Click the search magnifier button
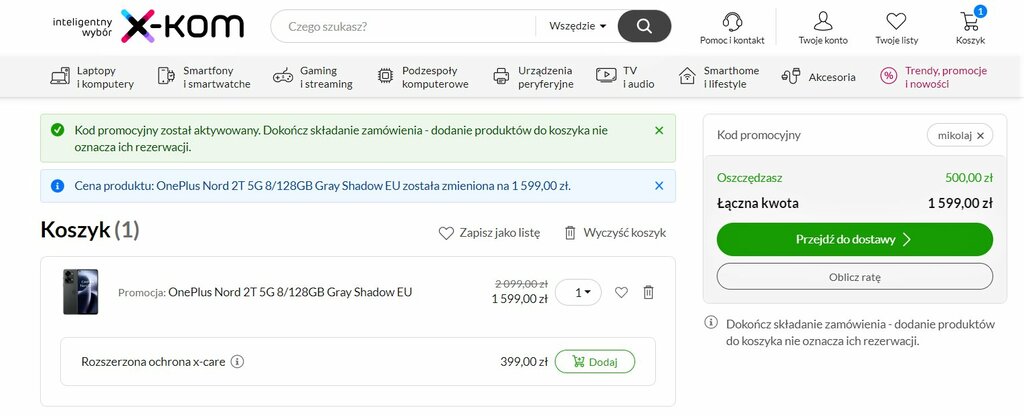 point(644,26)
